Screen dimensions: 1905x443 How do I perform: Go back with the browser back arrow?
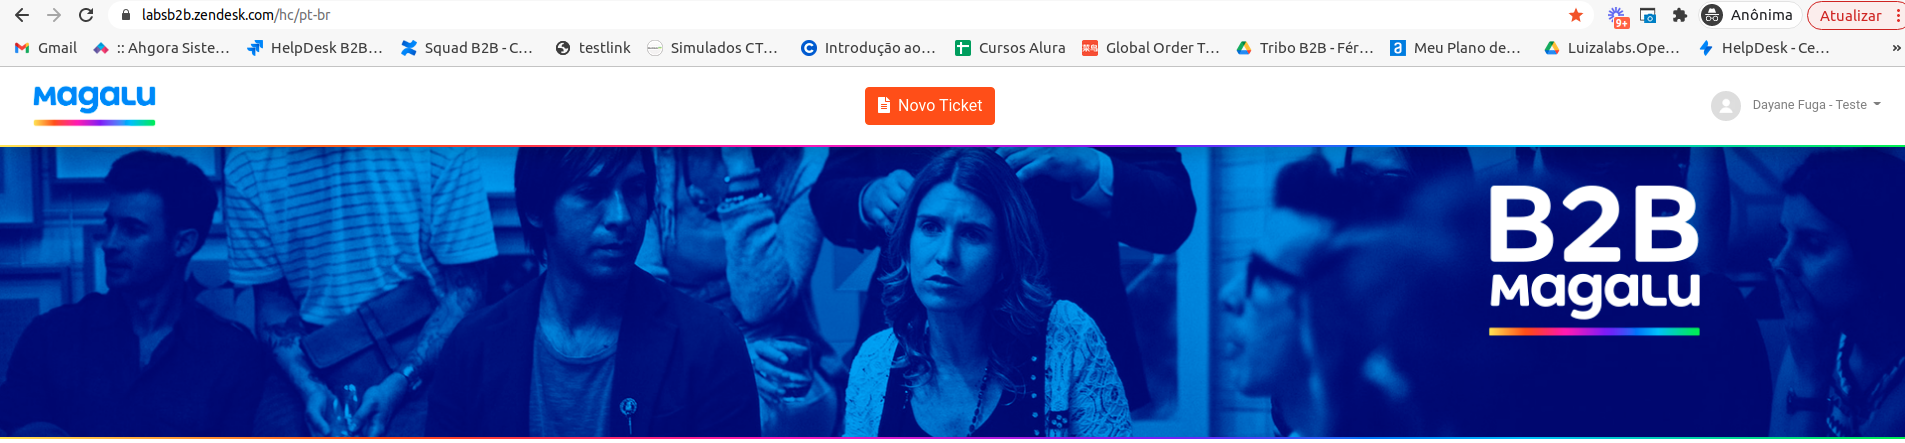pyautogui.click(x=22, y=15)
